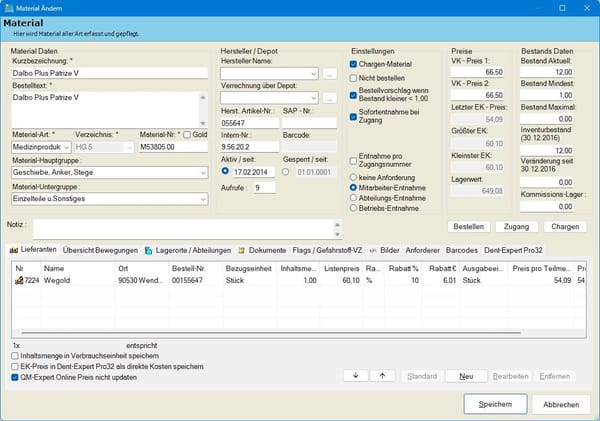600x421 pixels.
Task: Click the Material-Nr. field M53805.00
Action: click(173, 147)
